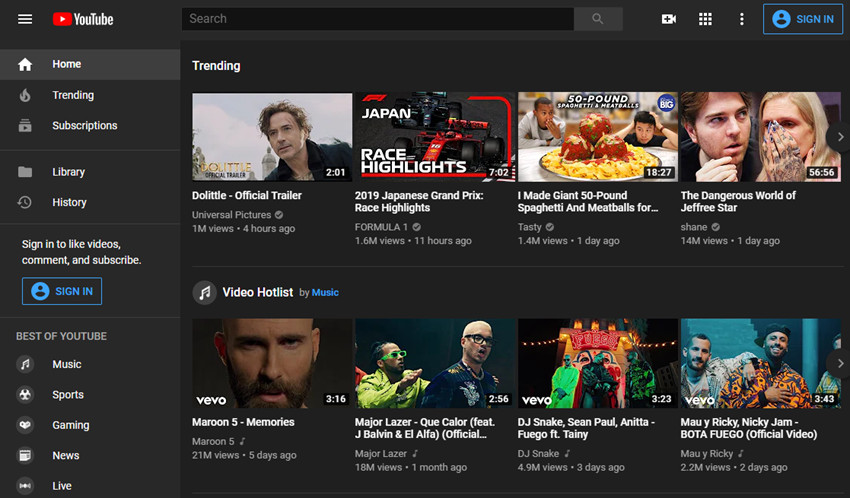Viewport: 850px width, 498px height.
Task: Click the Search input field
Action: point(378,19)
